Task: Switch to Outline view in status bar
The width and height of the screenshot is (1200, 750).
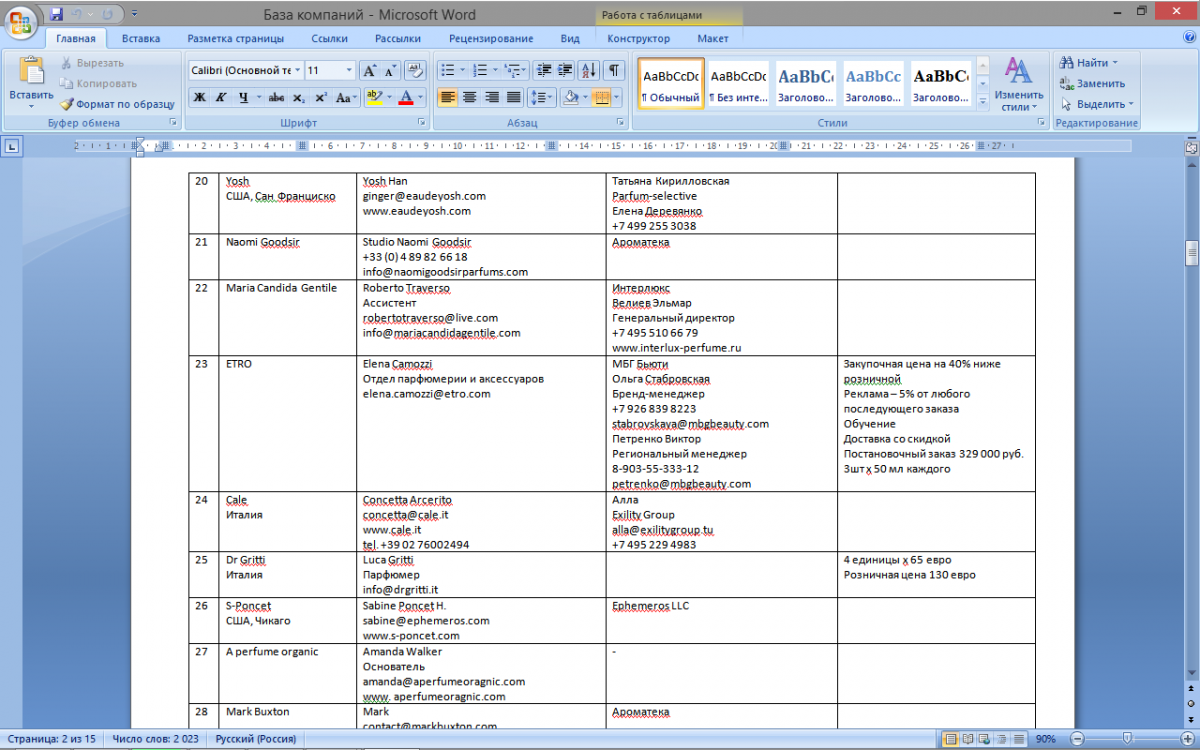Action: coord(1000,739)
